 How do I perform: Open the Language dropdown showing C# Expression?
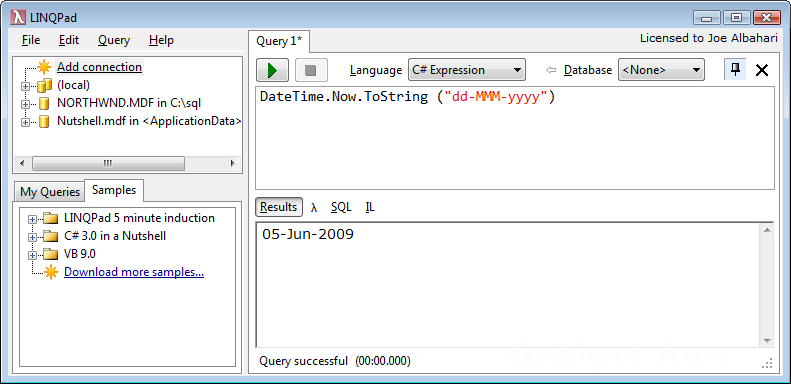[x=467, y=70]
